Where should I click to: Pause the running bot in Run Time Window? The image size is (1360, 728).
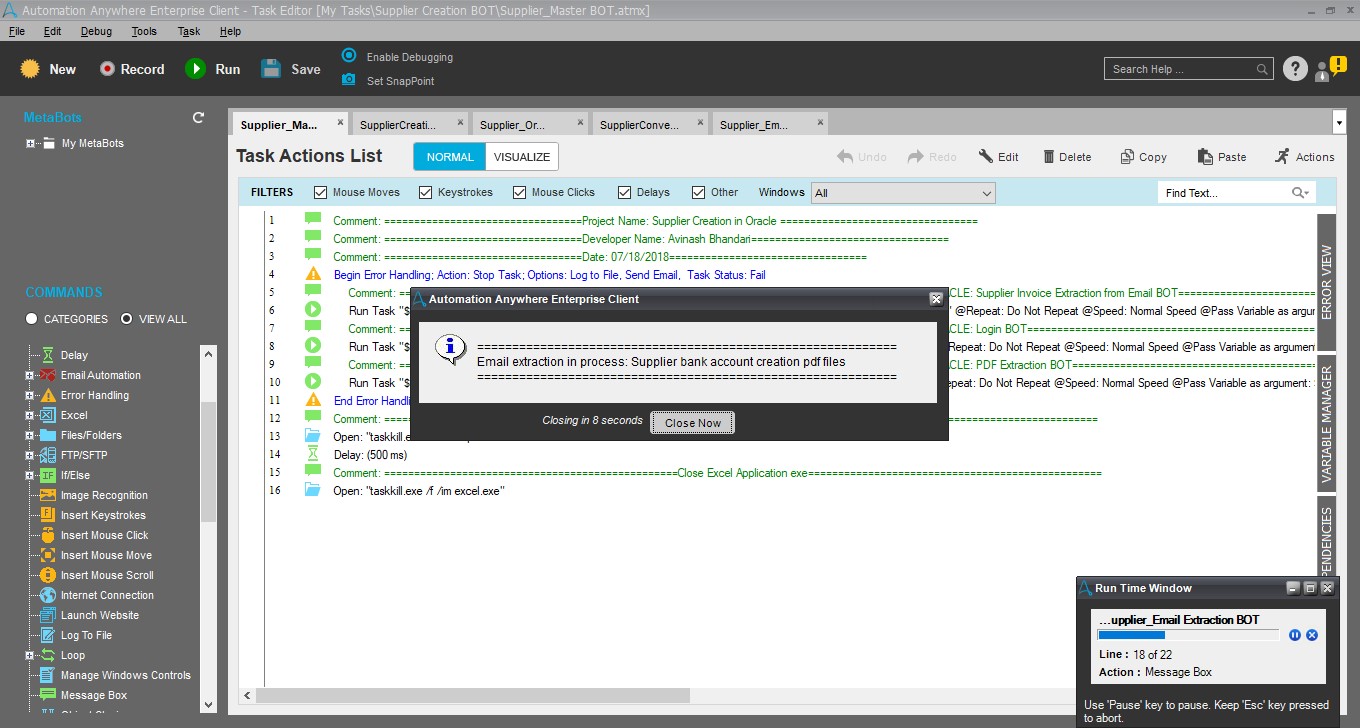pyautogui.click(x=1295, y=635)
